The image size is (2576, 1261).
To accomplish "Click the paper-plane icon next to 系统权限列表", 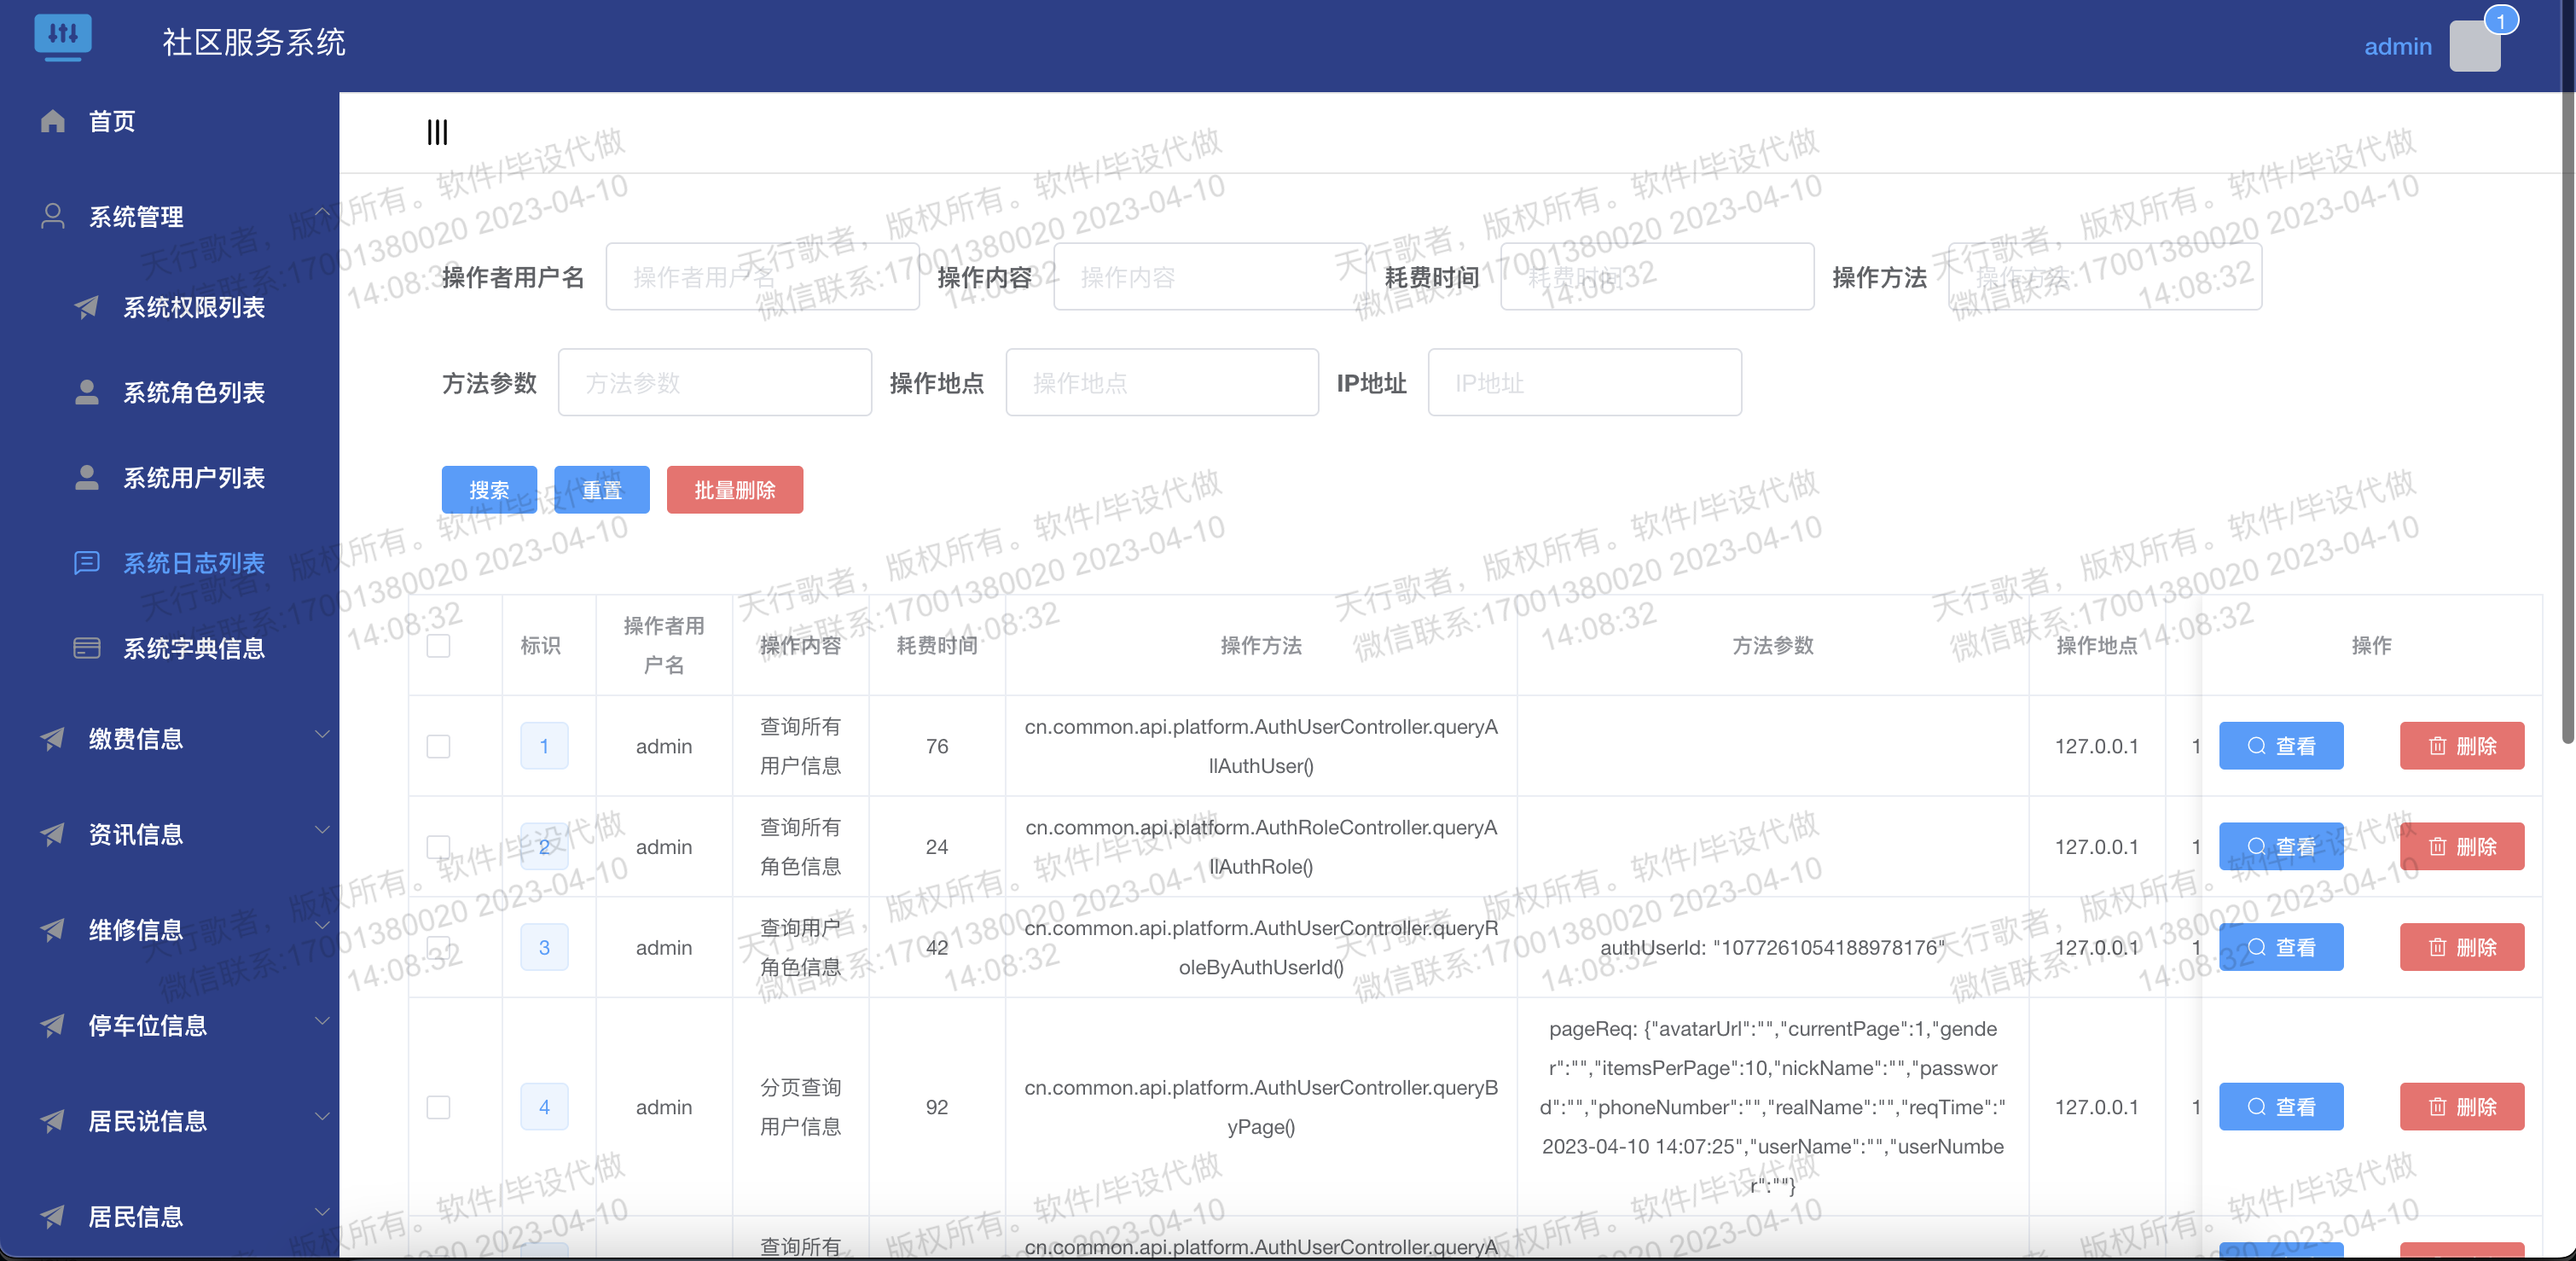I will [87, 307].
